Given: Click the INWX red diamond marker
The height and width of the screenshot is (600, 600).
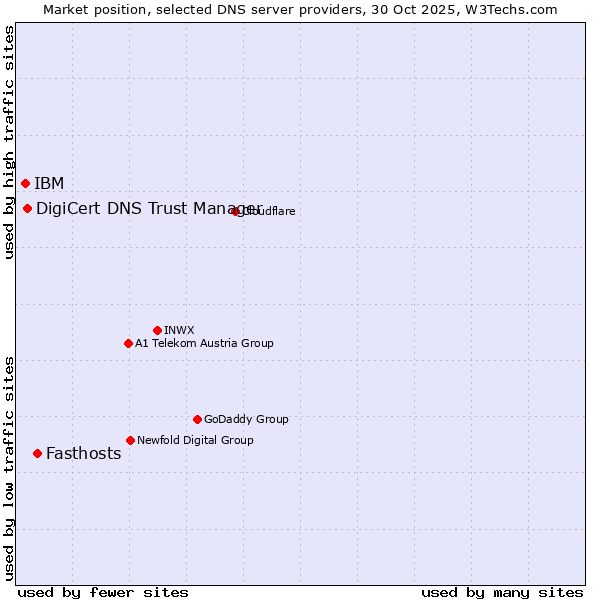Looking at the screenshot, I should pyautogui.click(x=157, y=330).
